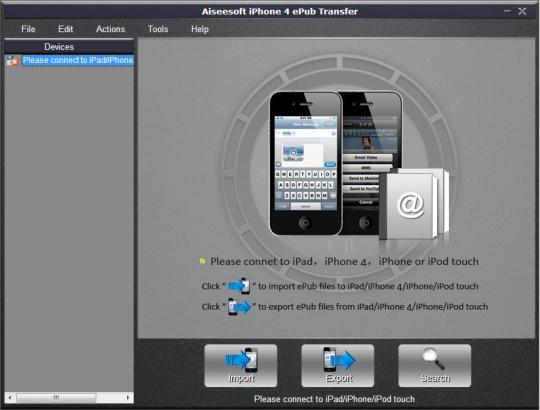The image size is (540, 410).
Task: Click the right arrow of Devices scrollbar
Action: (x=128, y=398)
